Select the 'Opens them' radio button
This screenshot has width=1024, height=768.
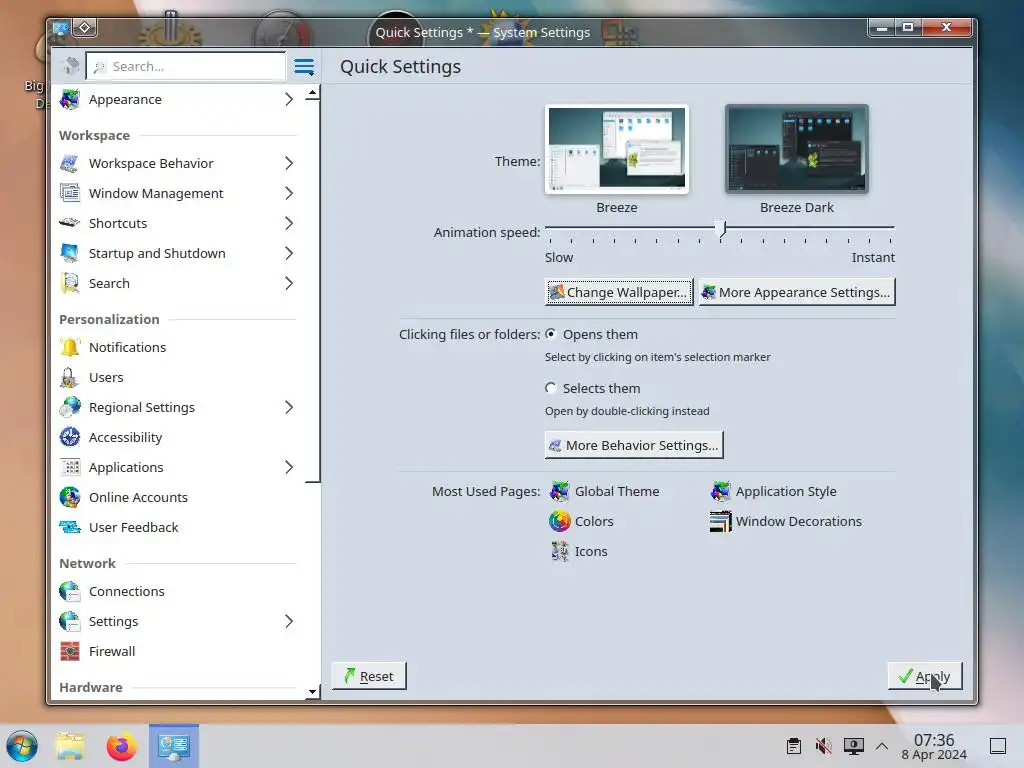(x=551, y=334)
